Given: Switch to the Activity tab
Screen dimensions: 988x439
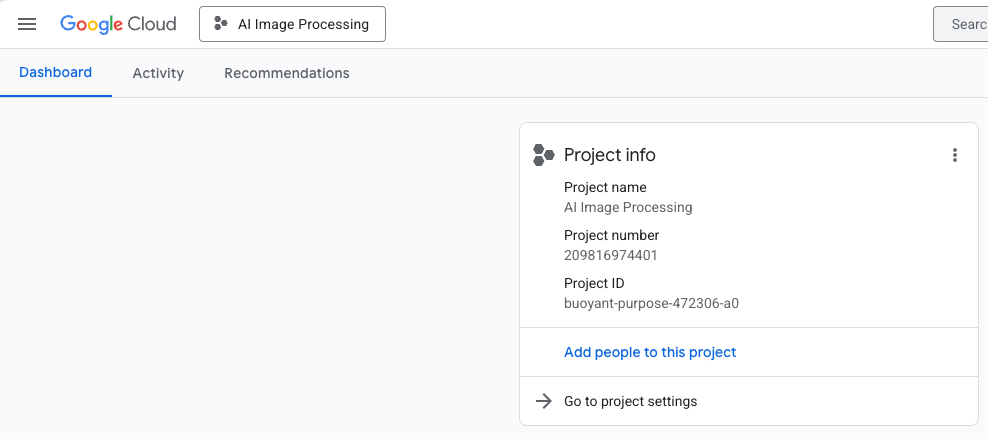Looking at the screenshot, I should coord(158,73).
